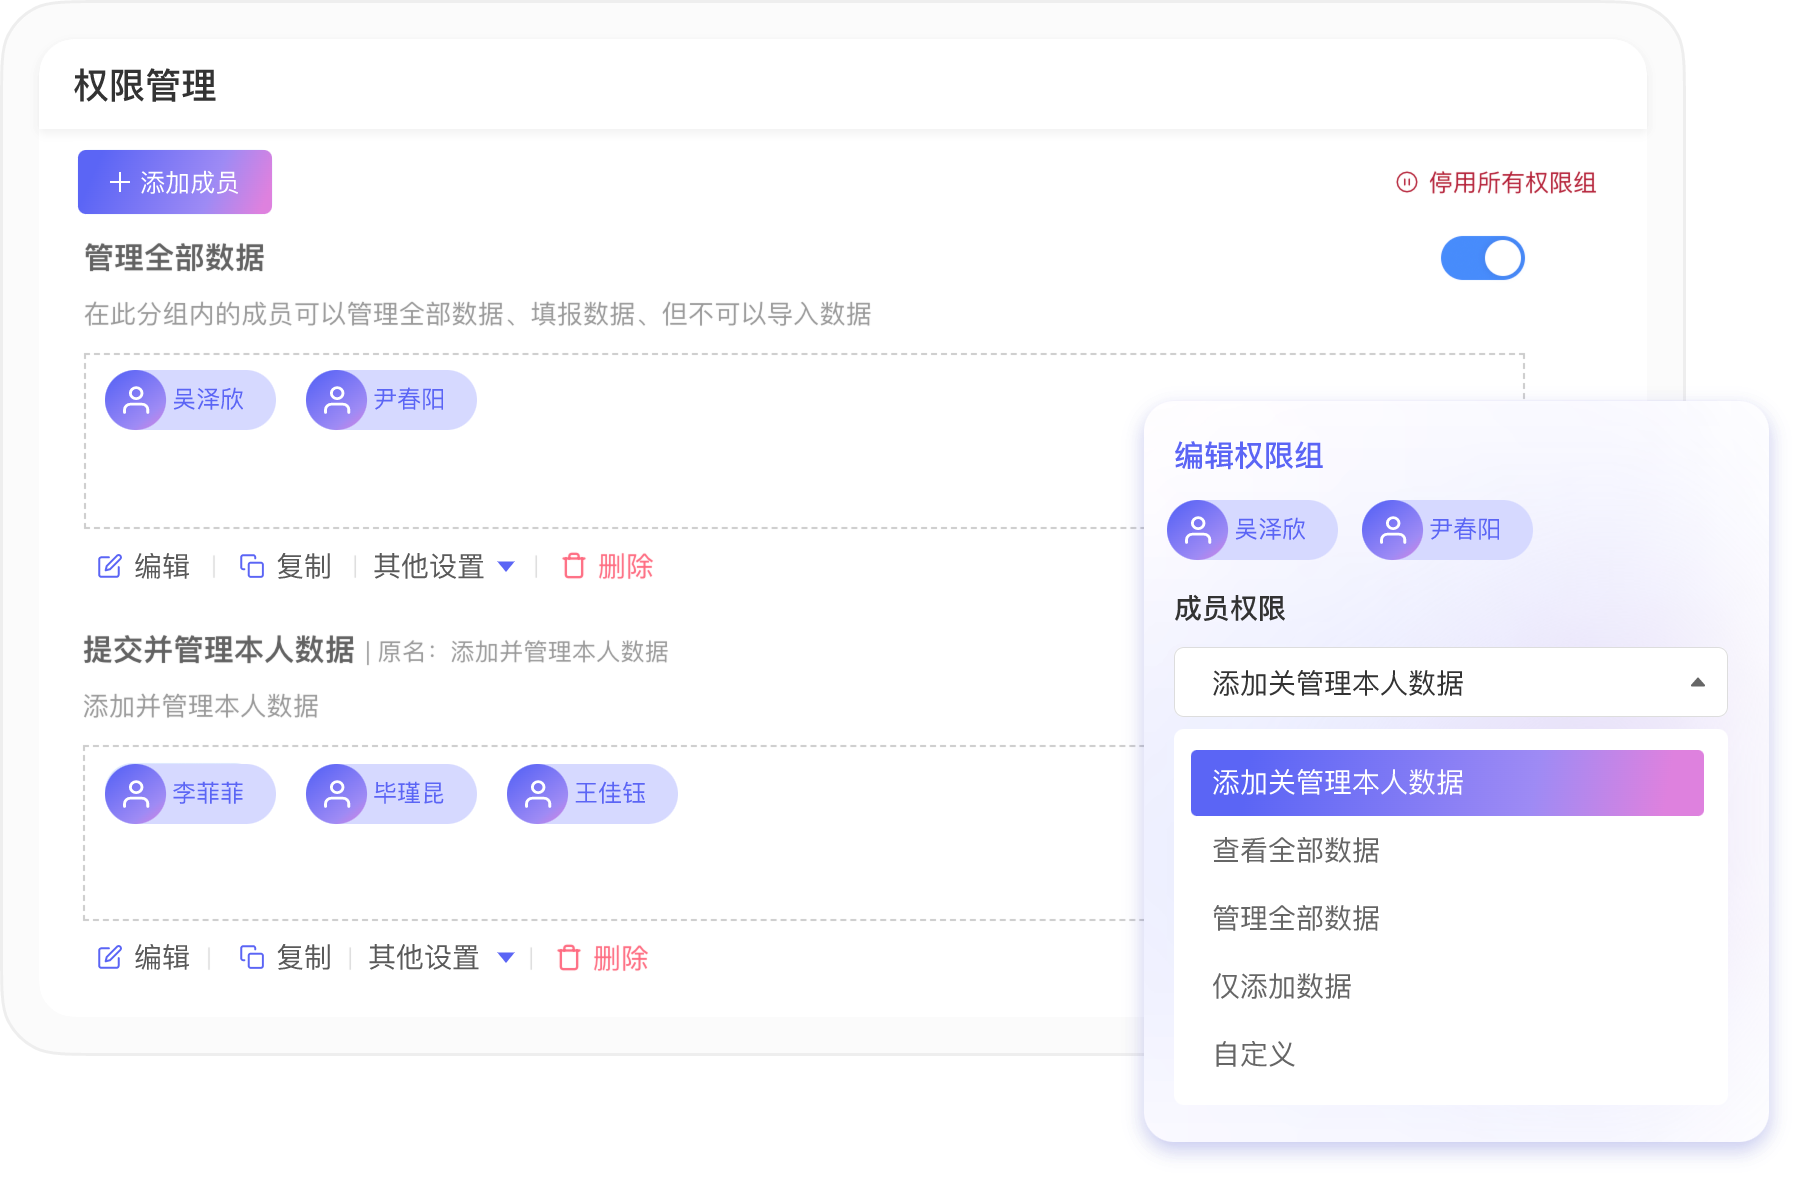The width and height of the screenshot is (1799, 1180).
Task: Choose 仅添加数据 permission option
Action: pos(1282,986)
